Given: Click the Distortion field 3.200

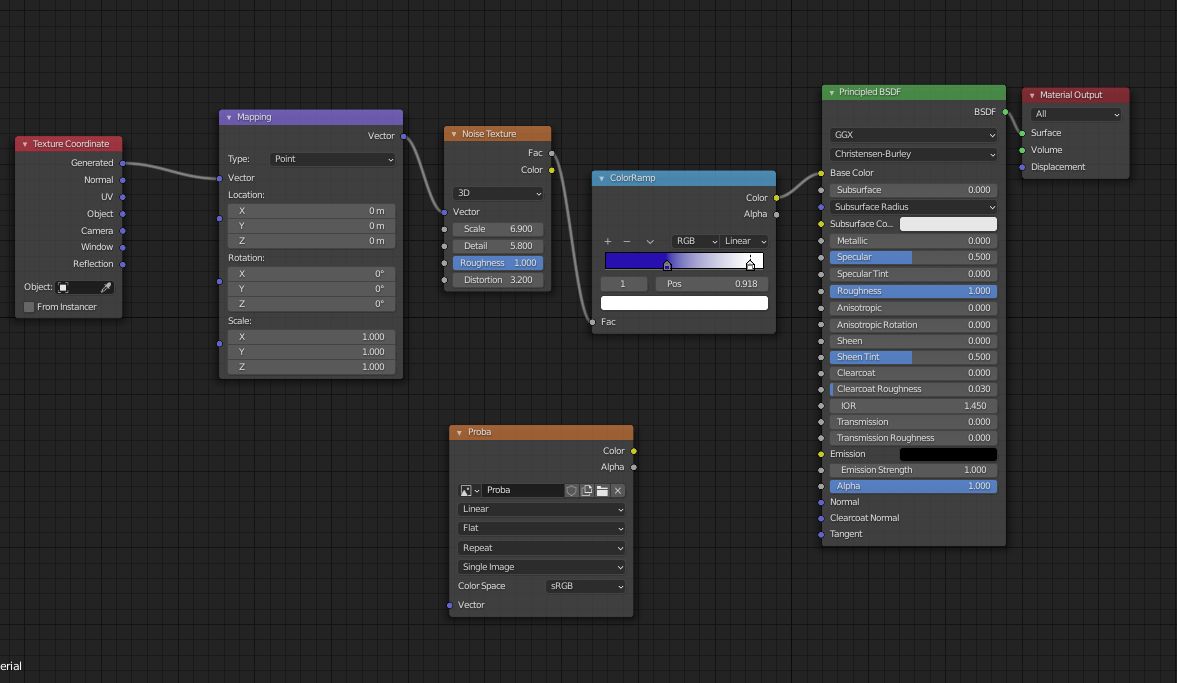Looking at the screenshot, I should 498,280.
